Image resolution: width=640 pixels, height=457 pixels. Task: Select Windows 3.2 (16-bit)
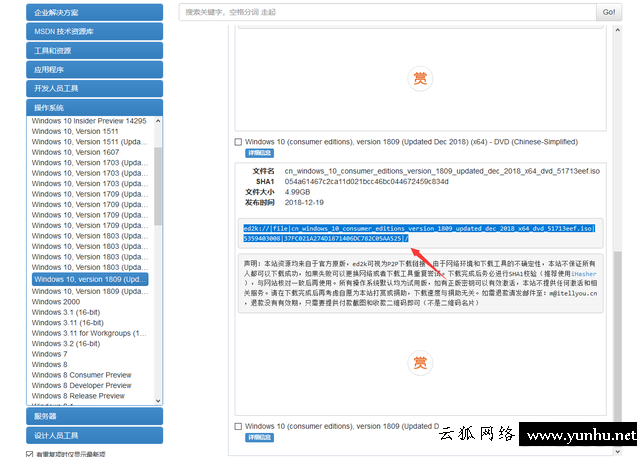tap(66, 344)
